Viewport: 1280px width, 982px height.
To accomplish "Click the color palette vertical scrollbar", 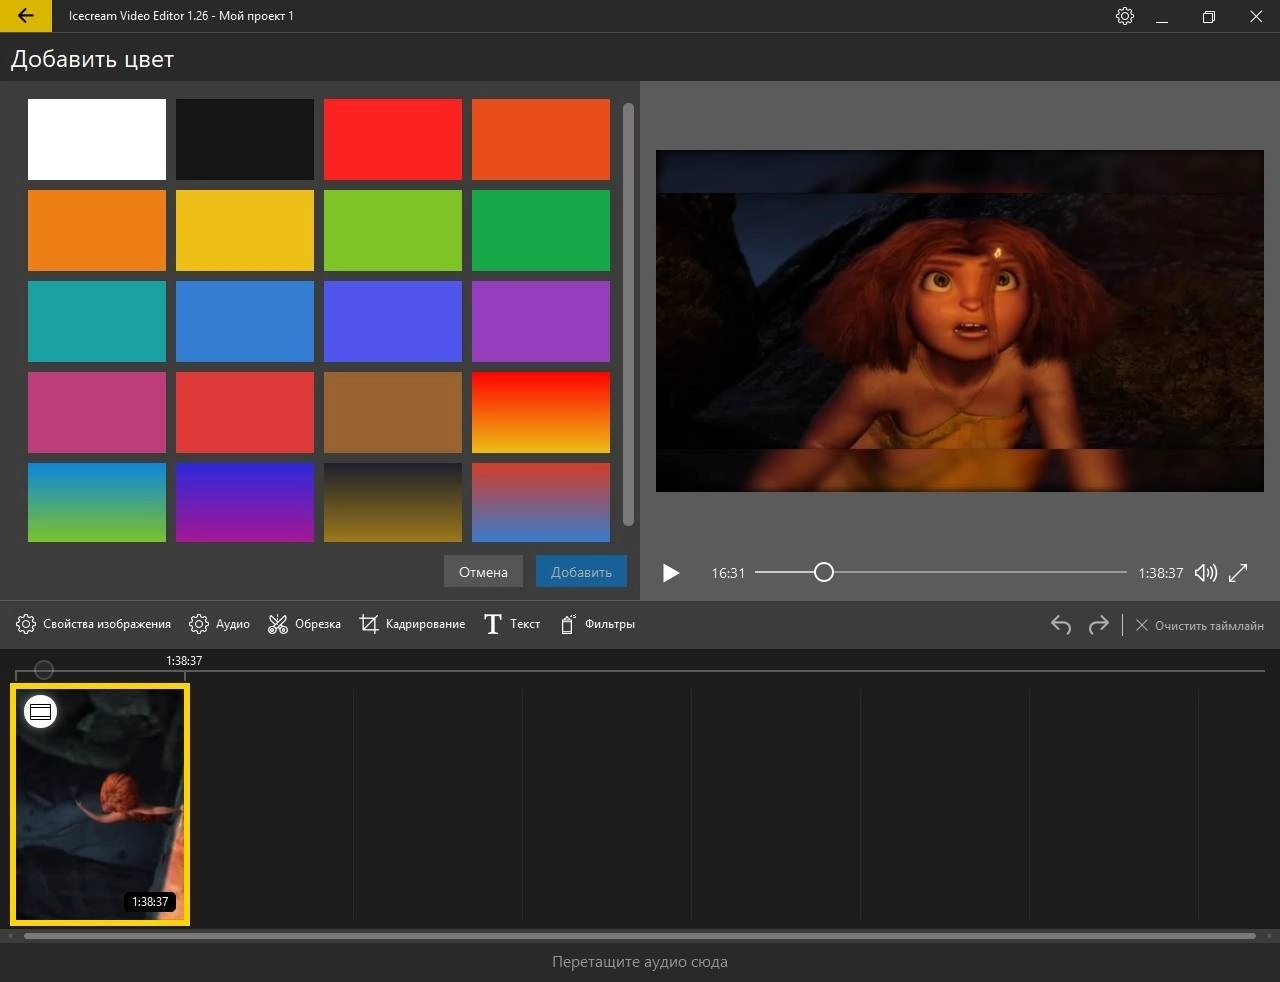I will coord(628,314).
